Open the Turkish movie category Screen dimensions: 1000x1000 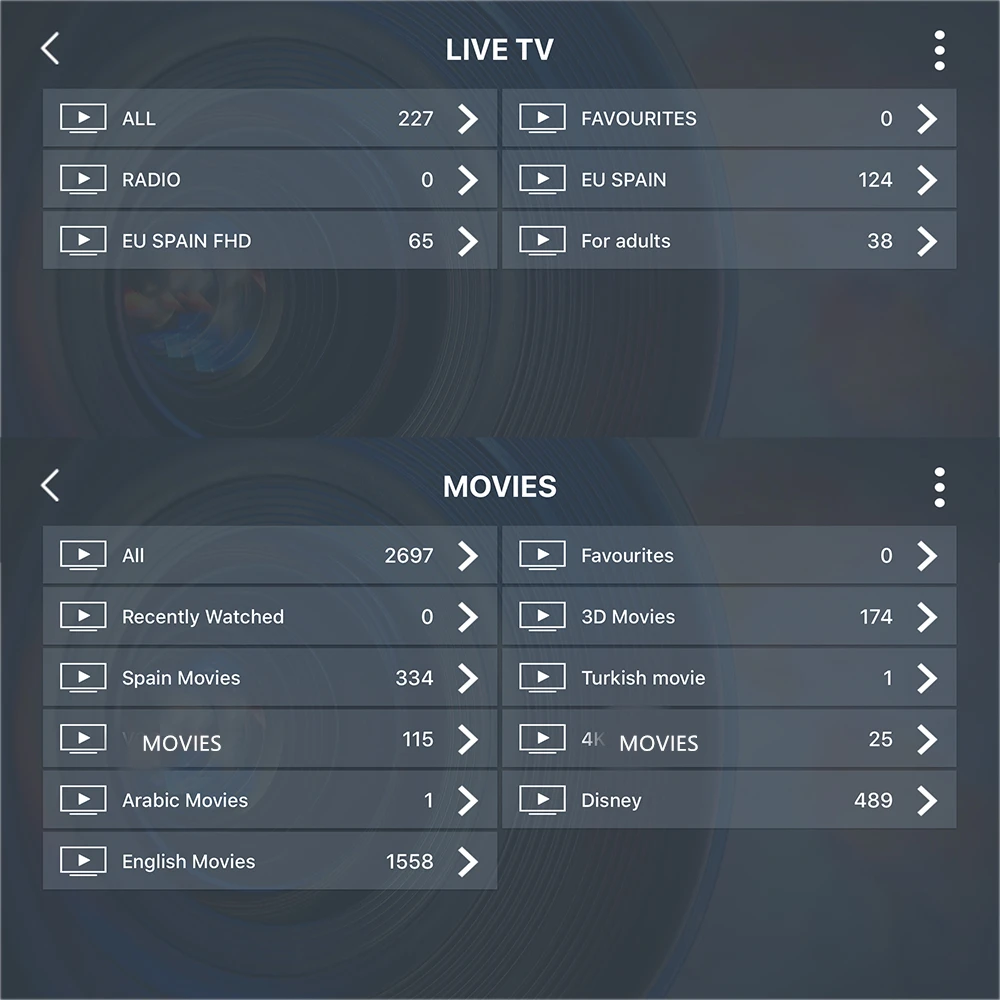coord(729,677)
